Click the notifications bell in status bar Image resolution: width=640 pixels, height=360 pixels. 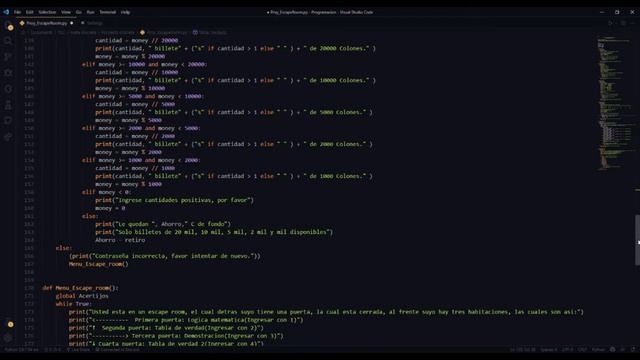click(633, 350)
